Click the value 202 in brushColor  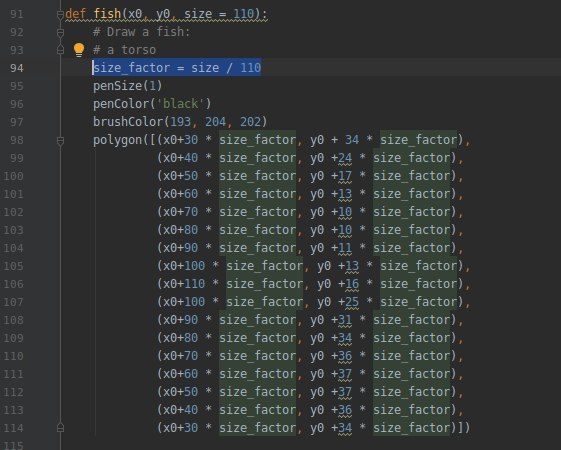[250, 122]
